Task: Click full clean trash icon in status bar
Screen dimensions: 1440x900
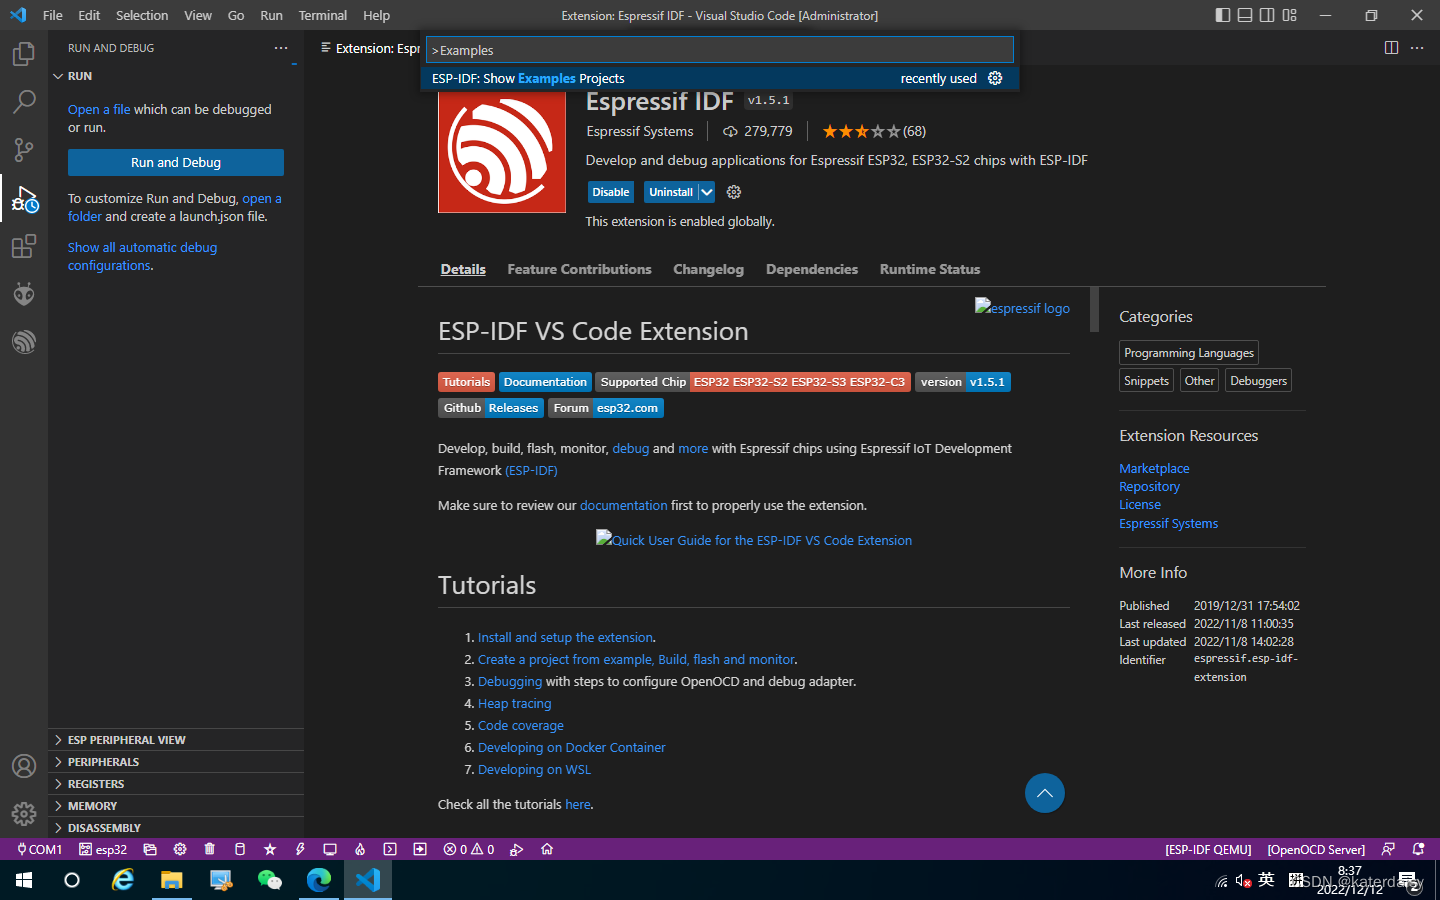Action: pos(210,849)
